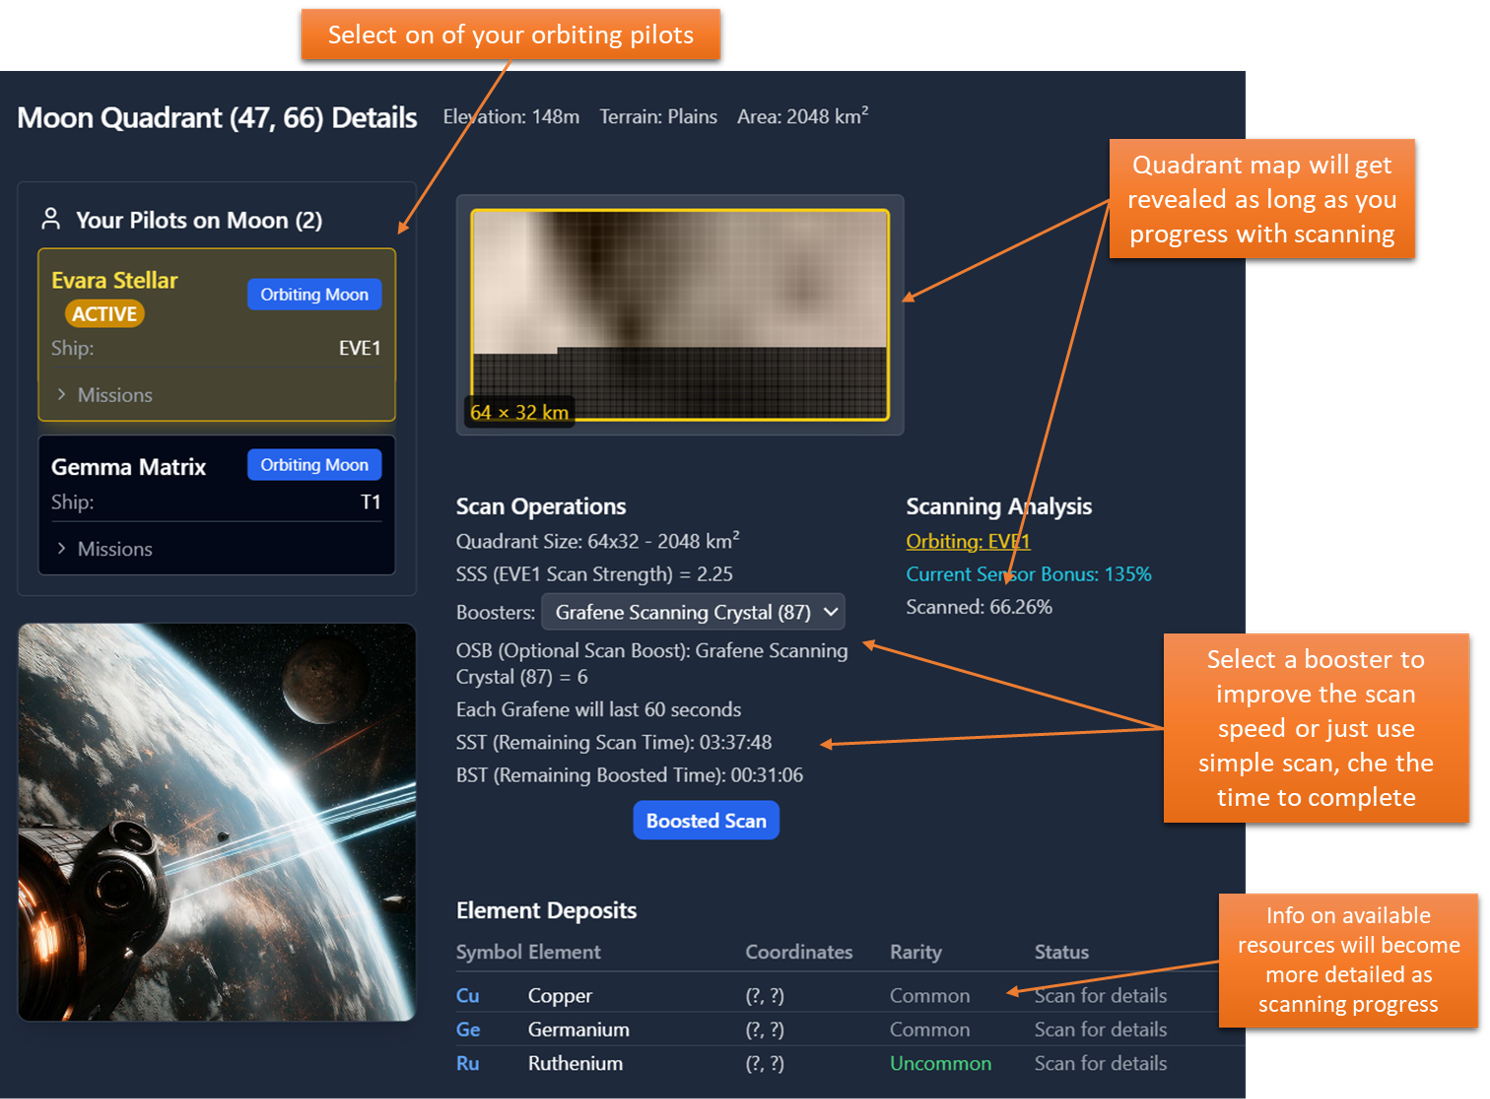Viewport: 1490px width, 1099px height.
Task: Click Orbiting Moon badge for Gemma Matrix
Action: (314, 465)
